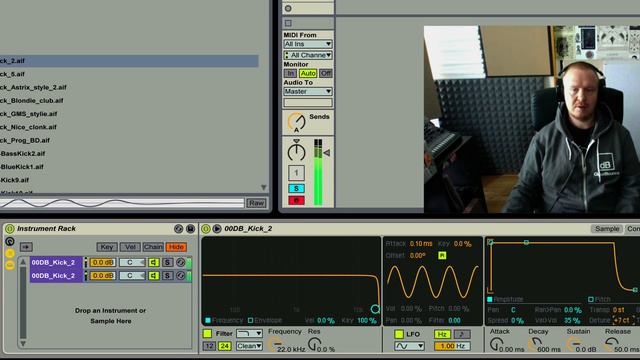Select the Frequency display checkbox in filter
Screen dimensions: 640x360
(x=208, y=320)
